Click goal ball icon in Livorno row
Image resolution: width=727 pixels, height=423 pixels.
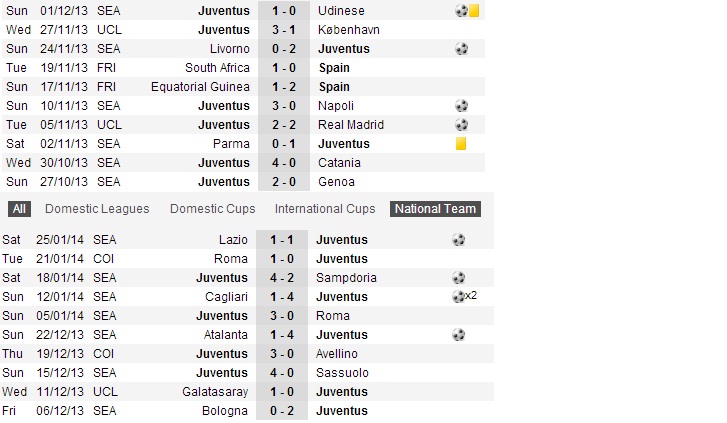(460, 49)
